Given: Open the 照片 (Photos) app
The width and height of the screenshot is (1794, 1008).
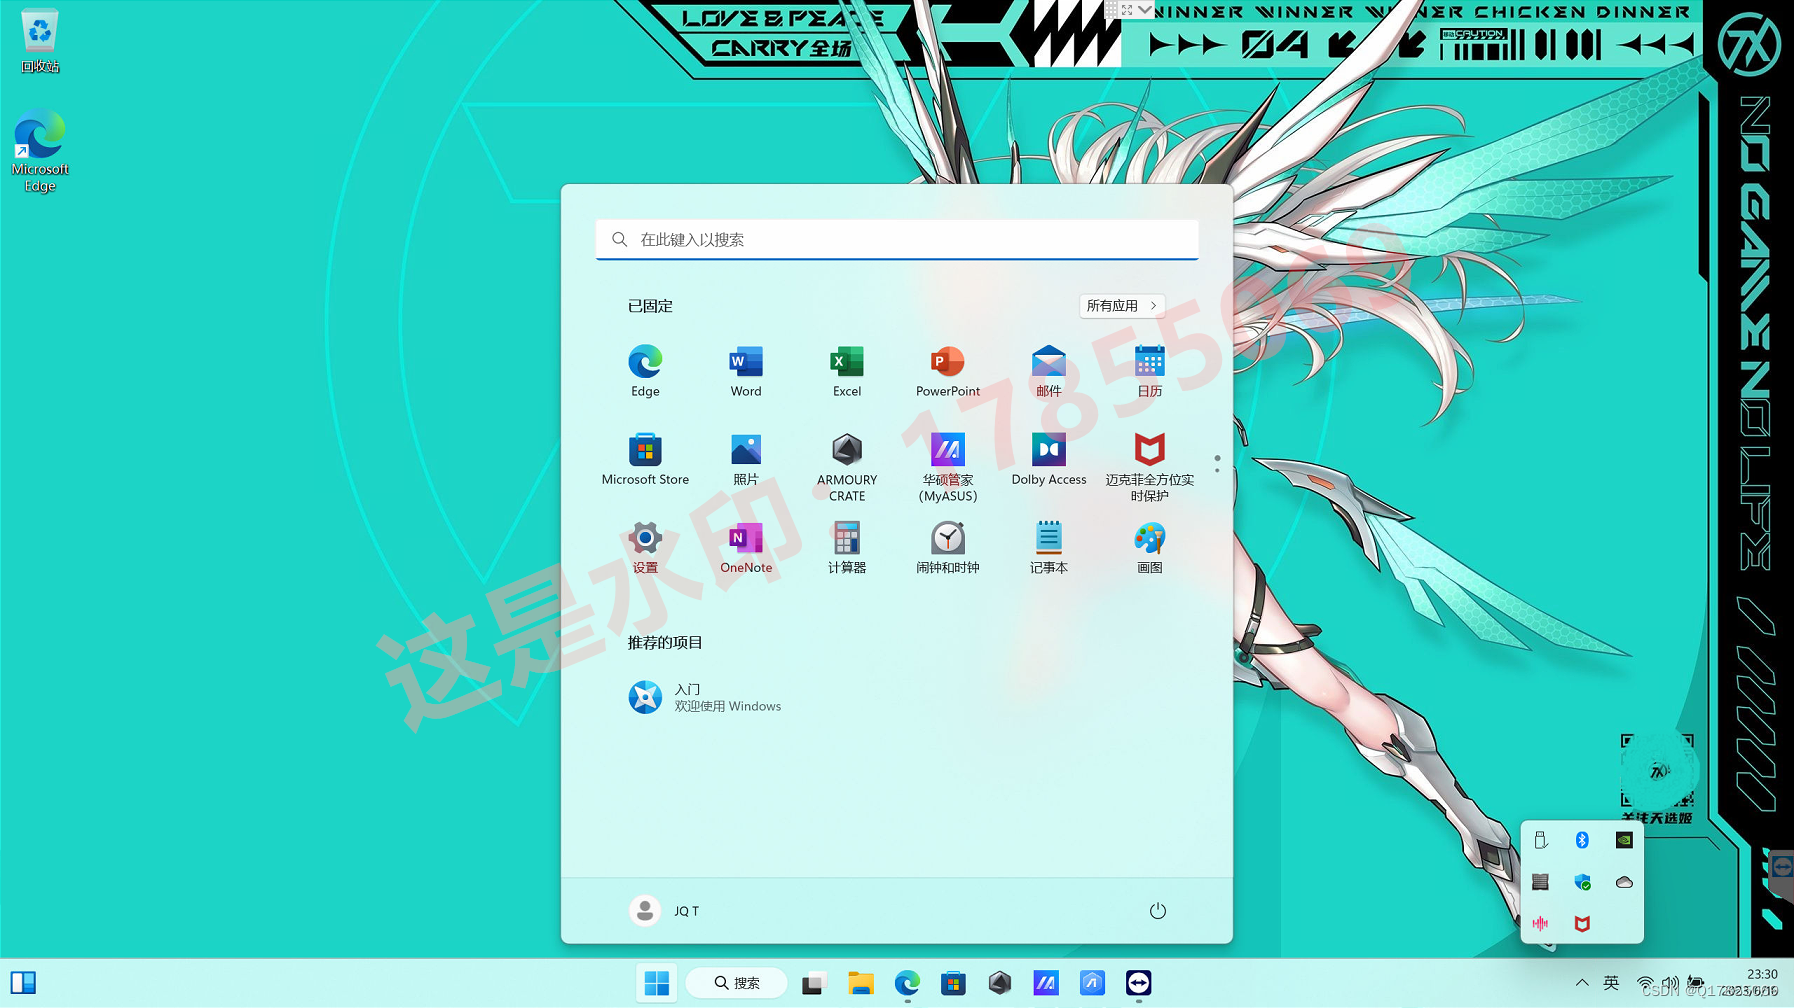Looking at the screenshot, I should pos(746,460).
